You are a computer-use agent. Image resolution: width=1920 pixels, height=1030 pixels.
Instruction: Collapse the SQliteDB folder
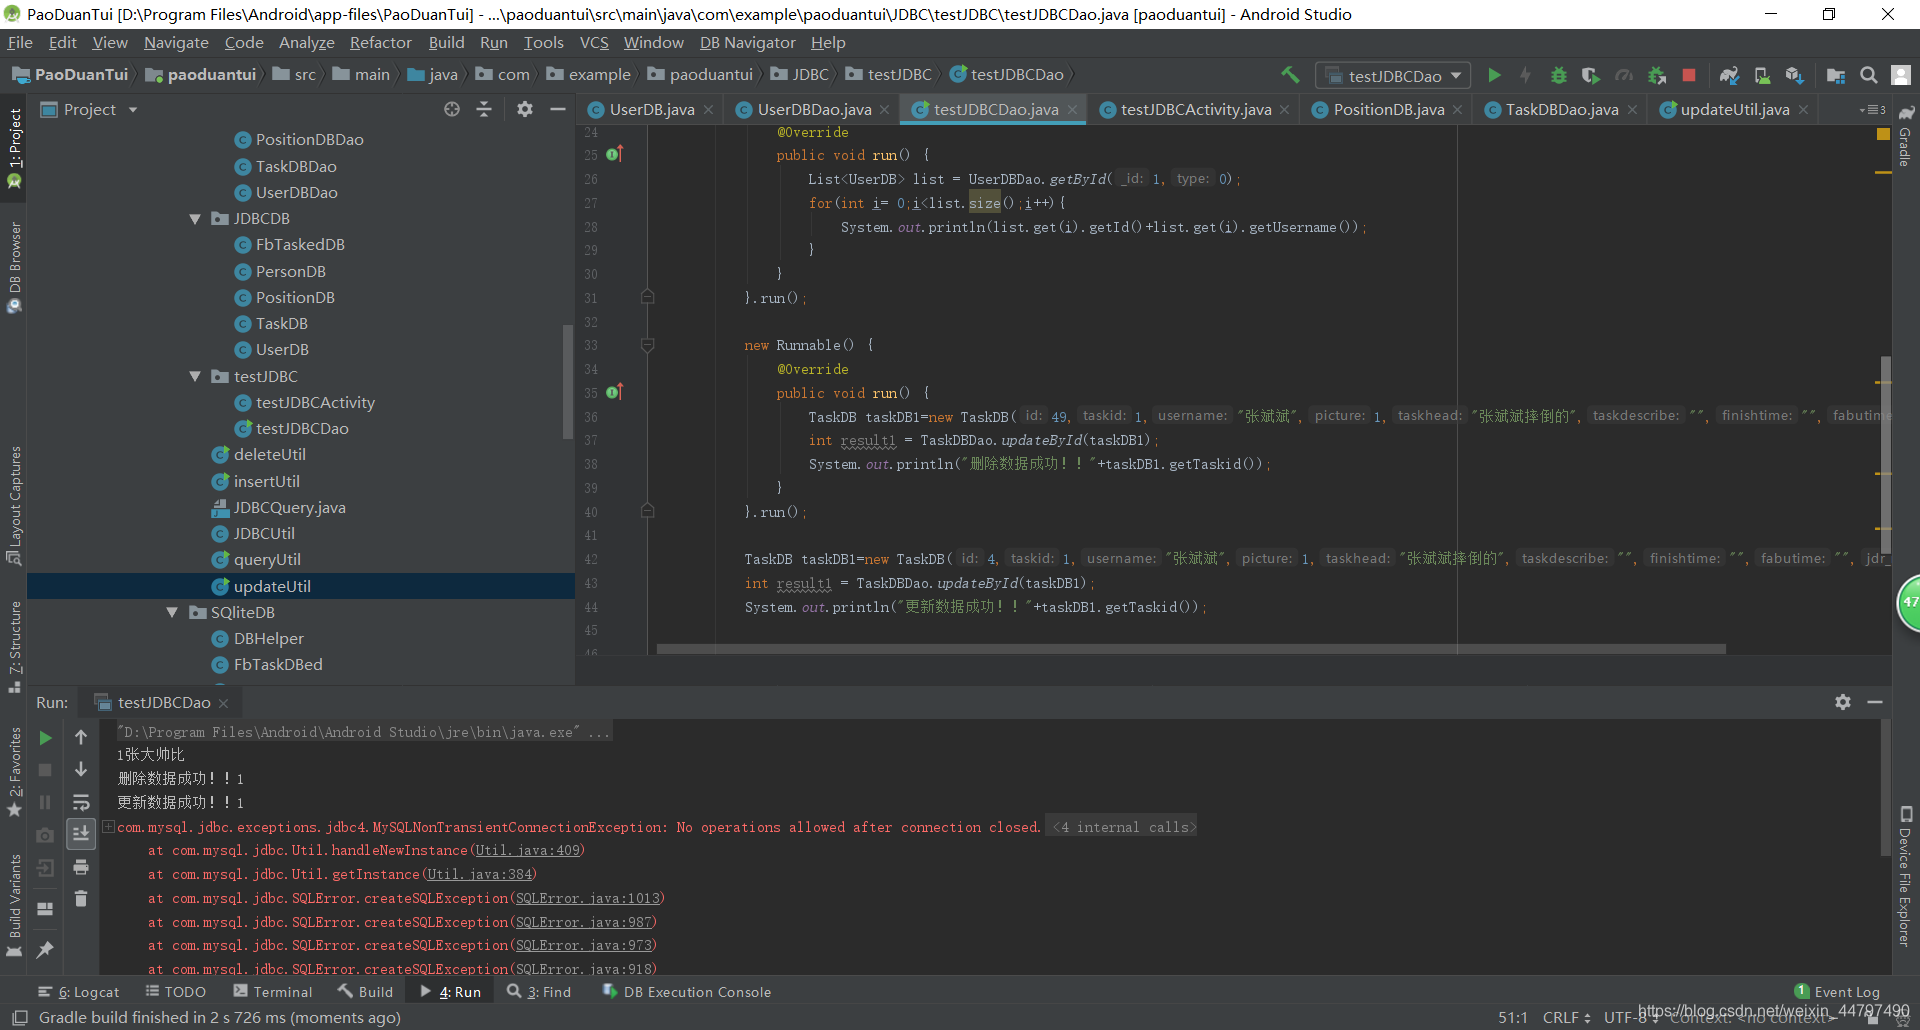[x=172, y=613]
